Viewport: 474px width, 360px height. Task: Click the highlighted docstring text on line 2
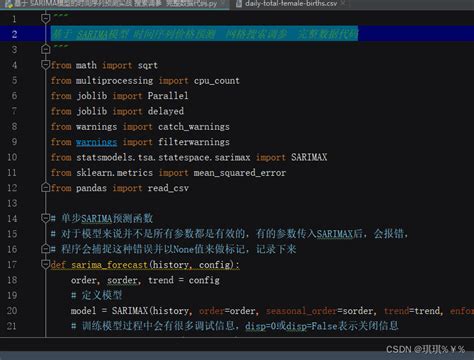click(x=204, y=34)
